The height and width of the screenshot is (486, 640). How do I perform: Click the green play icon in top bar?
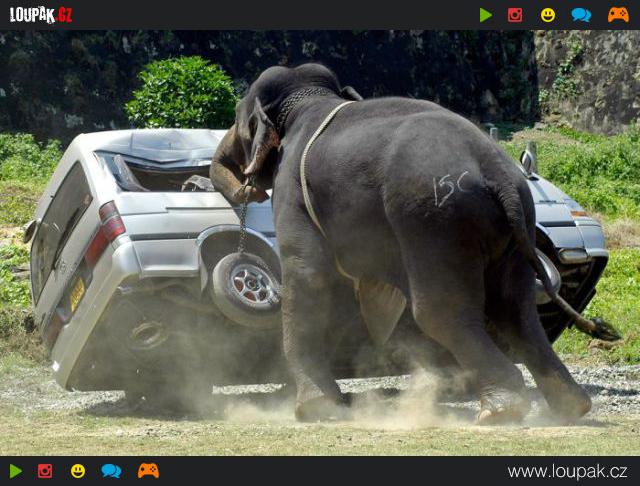(x=486, y=15)
